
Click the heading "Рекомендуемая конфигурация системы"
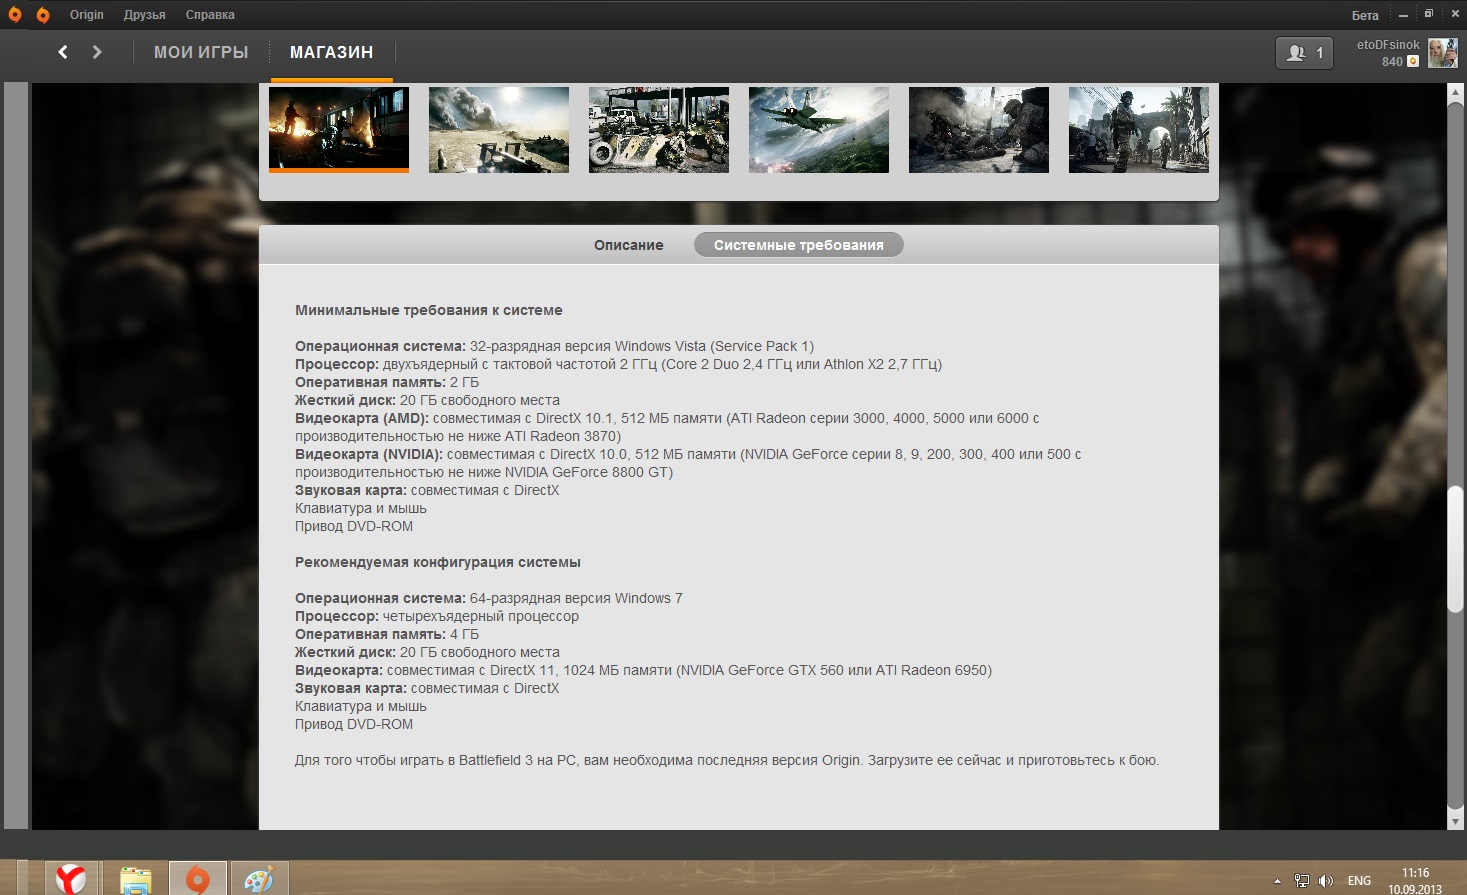(x=438, y=562)
